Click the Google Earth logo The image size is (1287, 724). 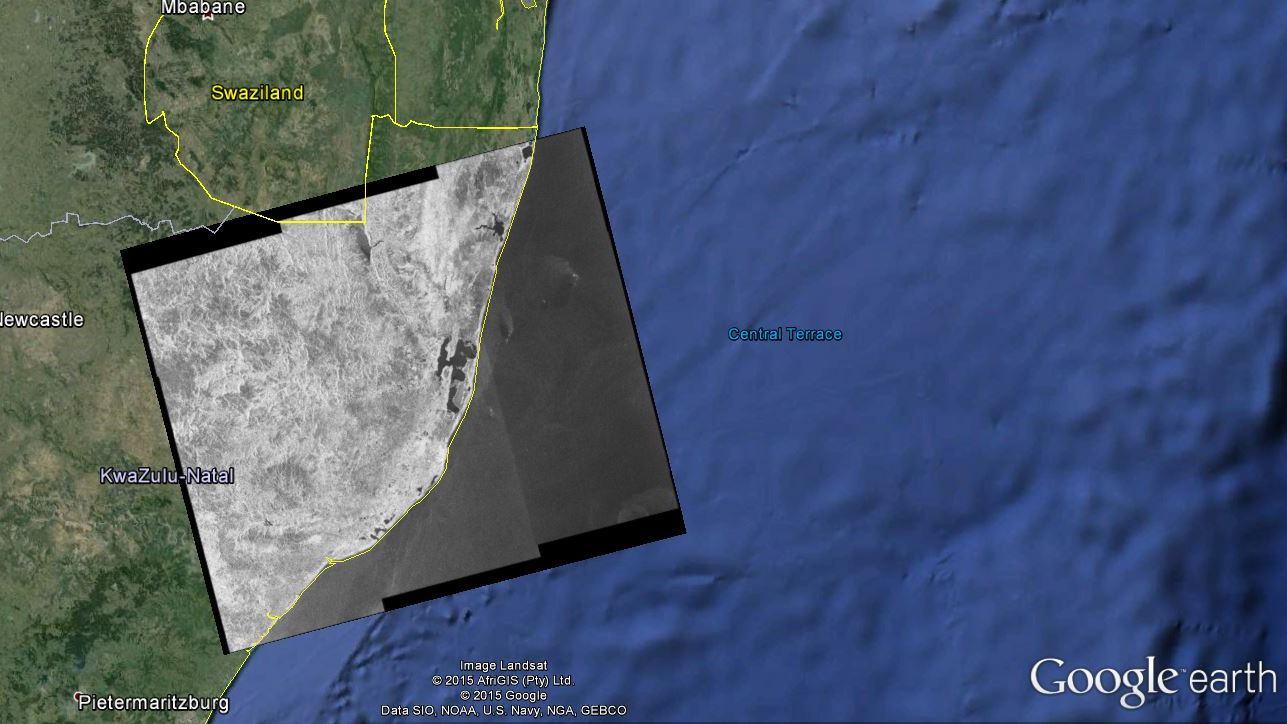tap(1152, 680)
